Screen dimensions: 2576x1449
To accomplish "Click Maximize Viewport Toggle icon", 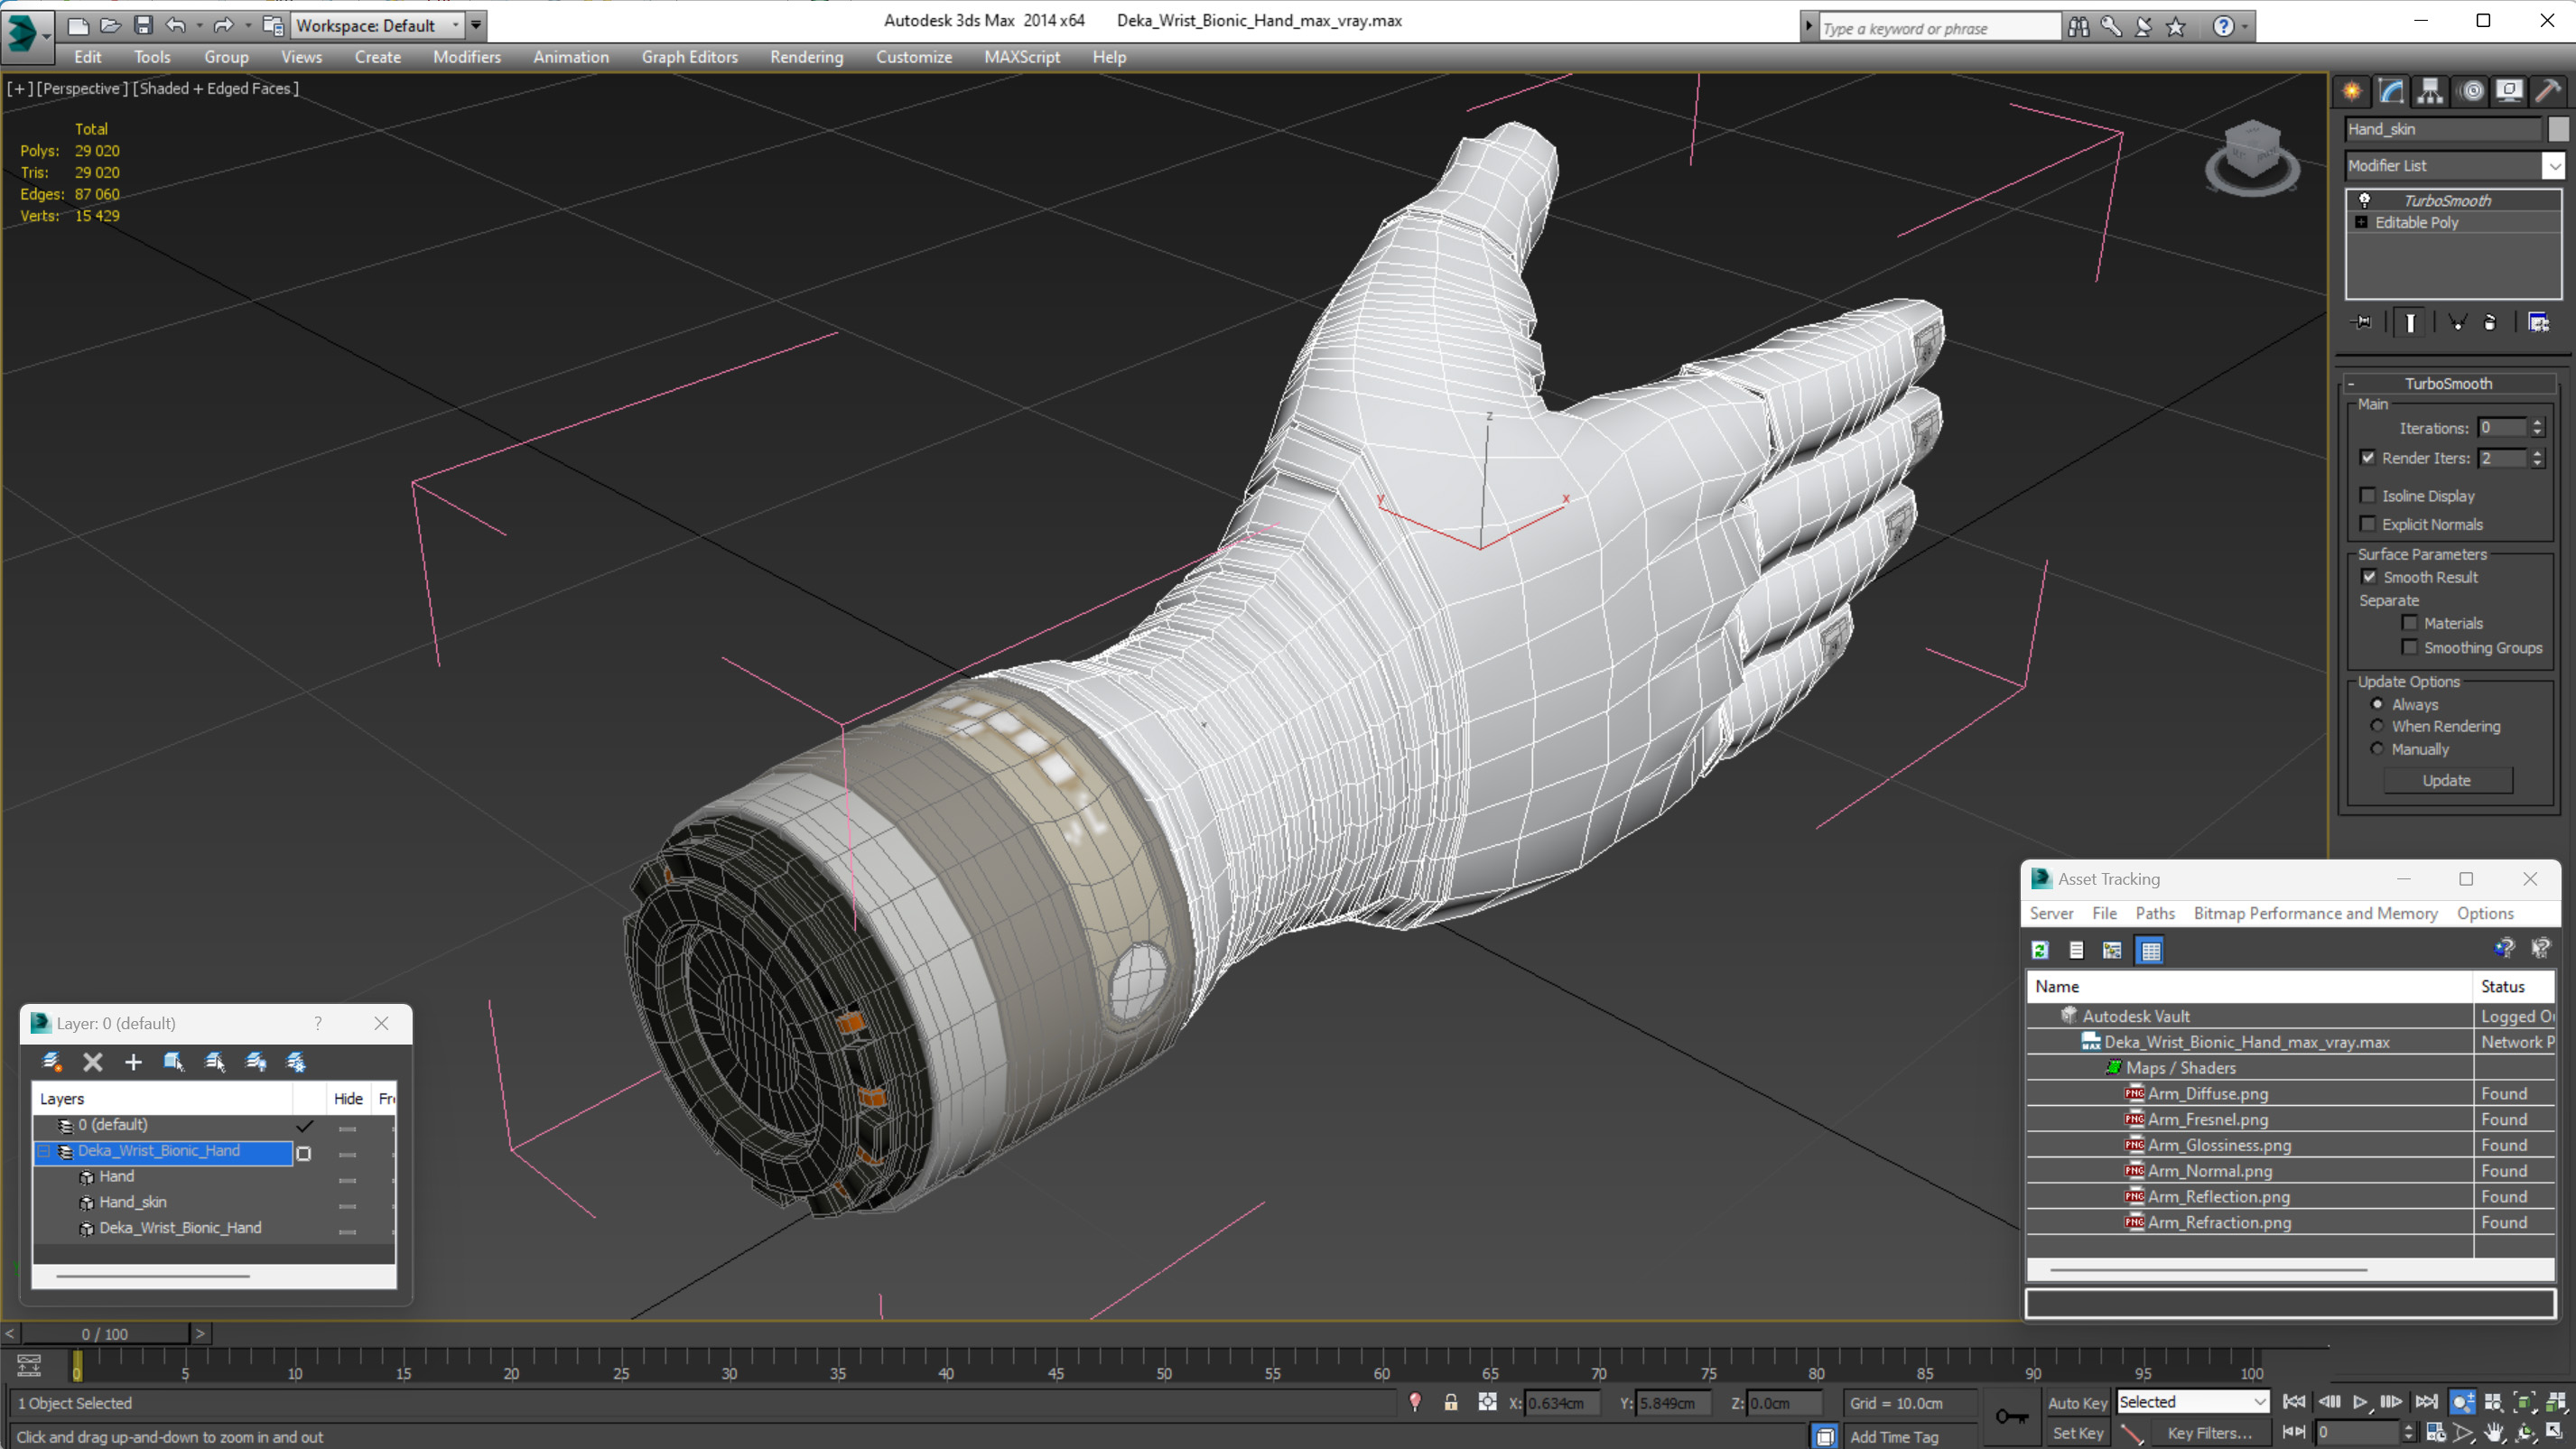I will coord(2555,1433).
